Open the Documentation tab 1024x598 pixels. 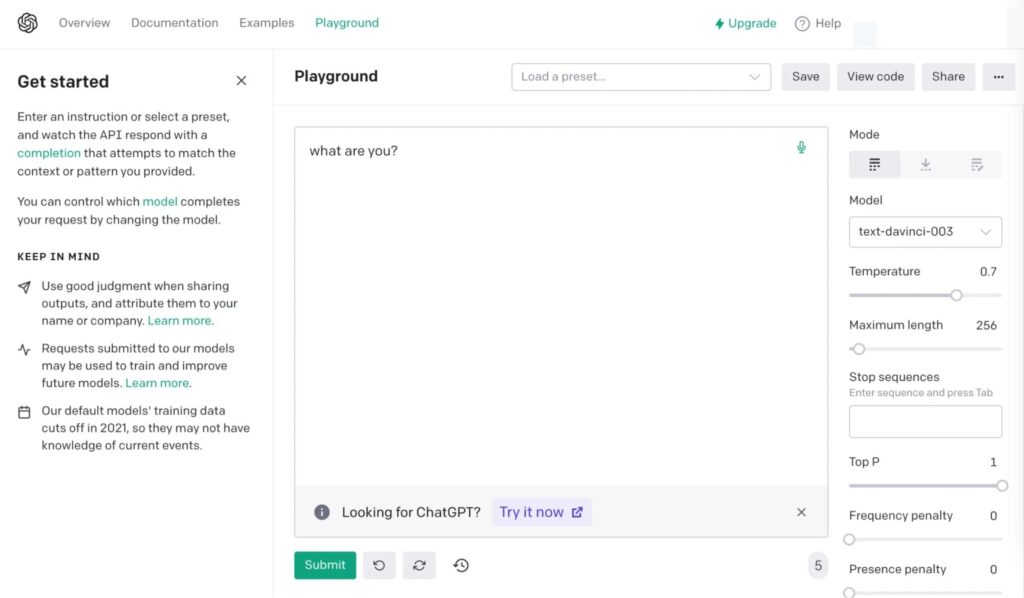[x=174, y=23]
